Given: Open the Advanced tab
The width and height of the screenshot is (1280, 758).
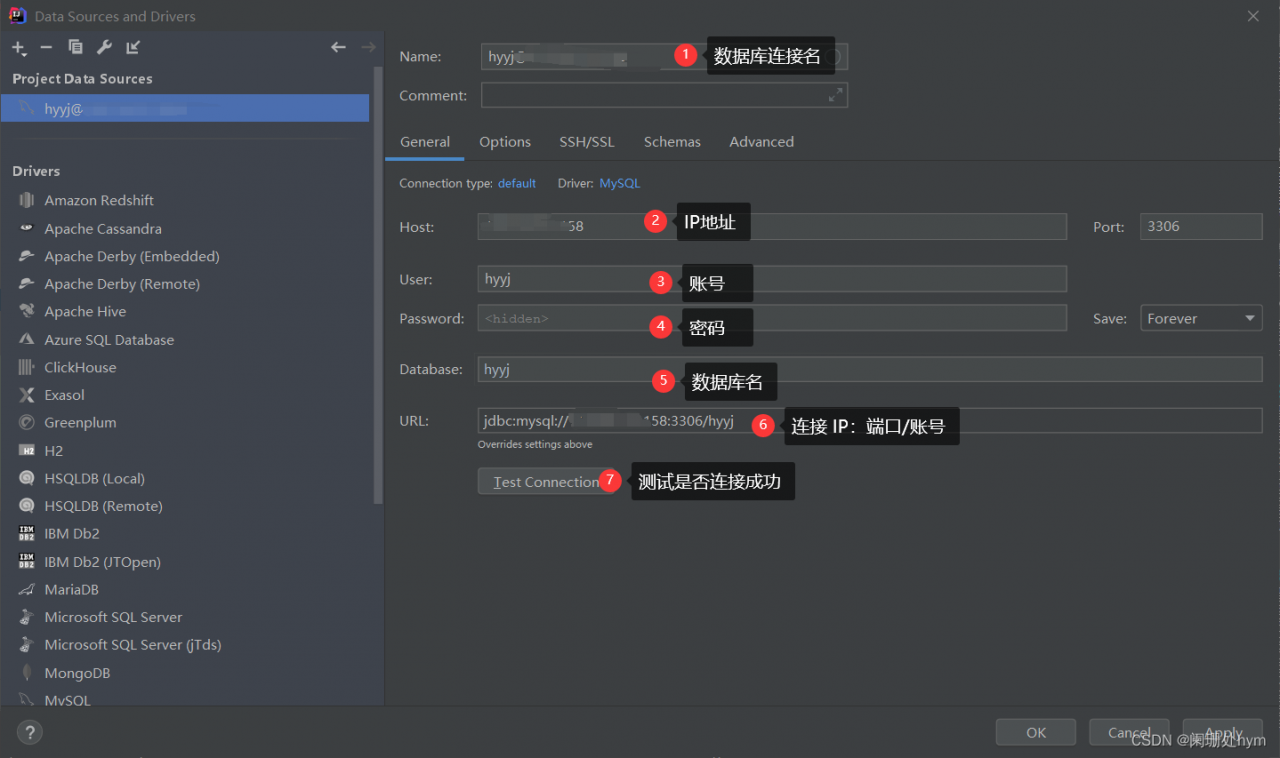Looking at the screenshot, I should click(761, 142).
